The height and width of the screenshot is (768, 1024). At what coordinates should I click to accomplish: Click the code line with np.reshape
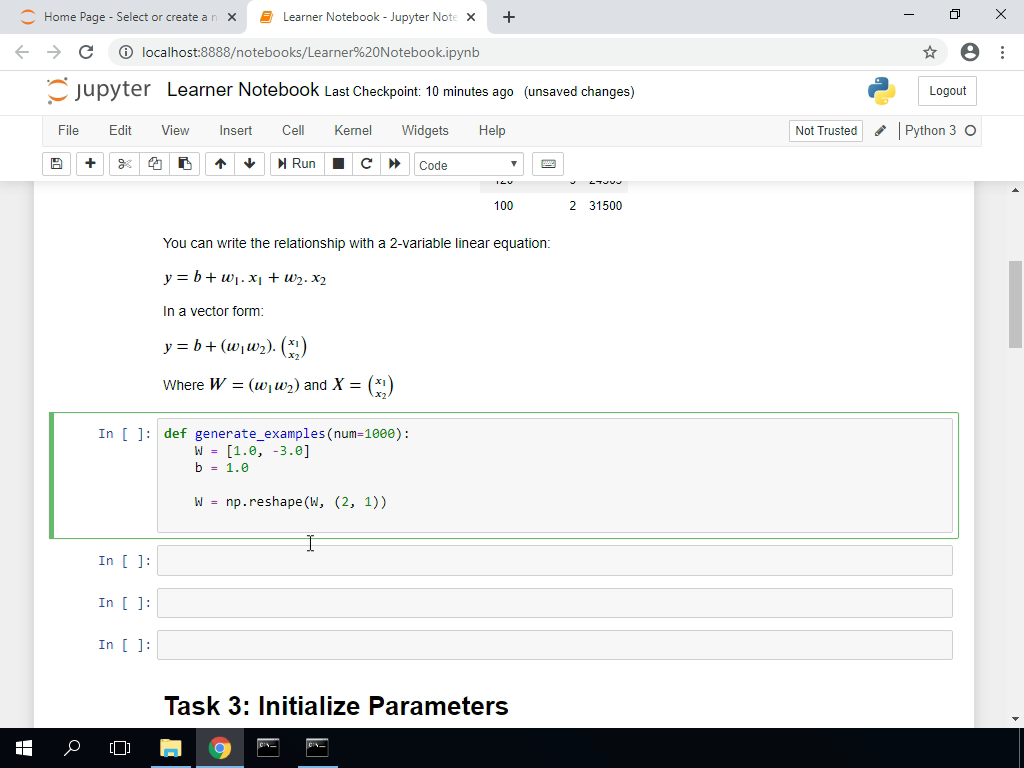point(291,502)
